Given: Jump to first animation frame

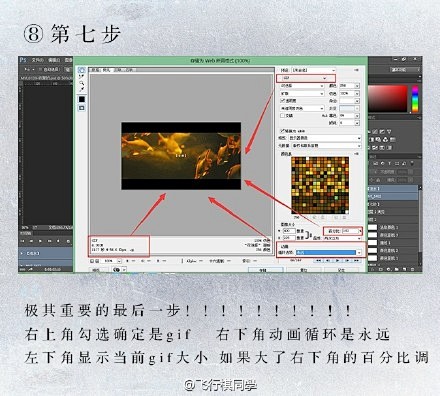Looking at the screenshot, I should pyautogui.click(x=319, y=261).
